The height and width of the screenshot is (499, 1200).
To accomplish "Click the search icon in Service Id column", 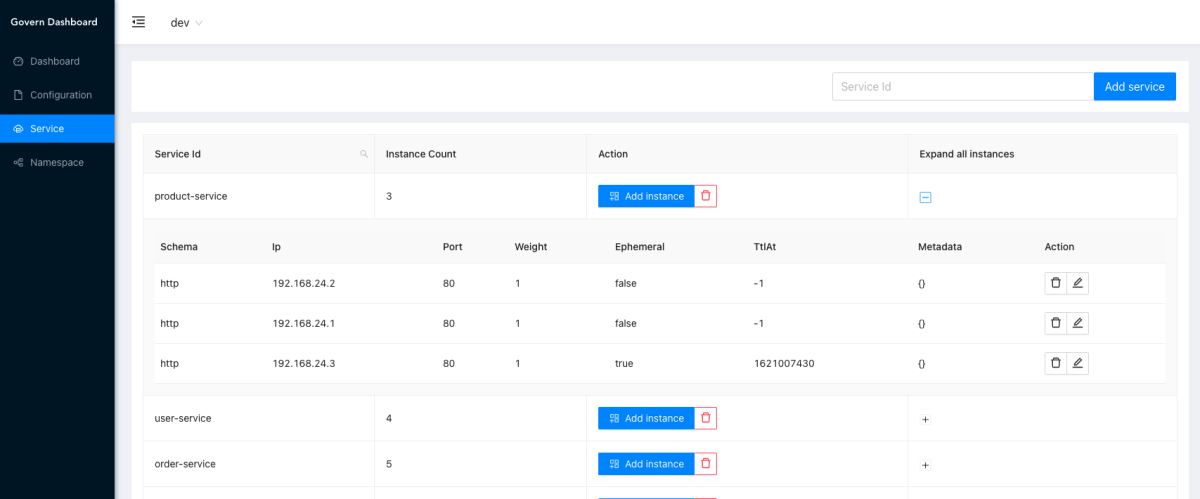I will [x=364, y=154].
